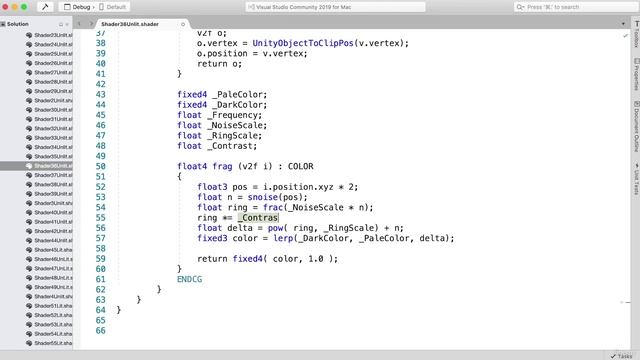
Task: Select Shader49UnLit in the Solution tree
Action: (x=53, y=287)
